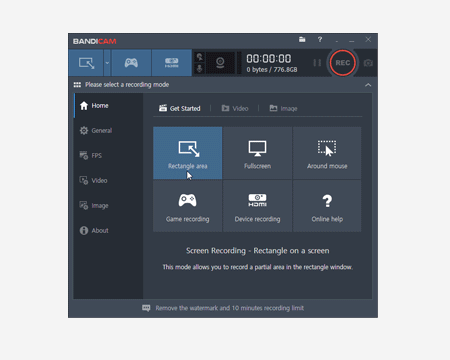Choose the Fullscreen recording tile
This screenshot has height=360, width=450.
tap(257, 153)
